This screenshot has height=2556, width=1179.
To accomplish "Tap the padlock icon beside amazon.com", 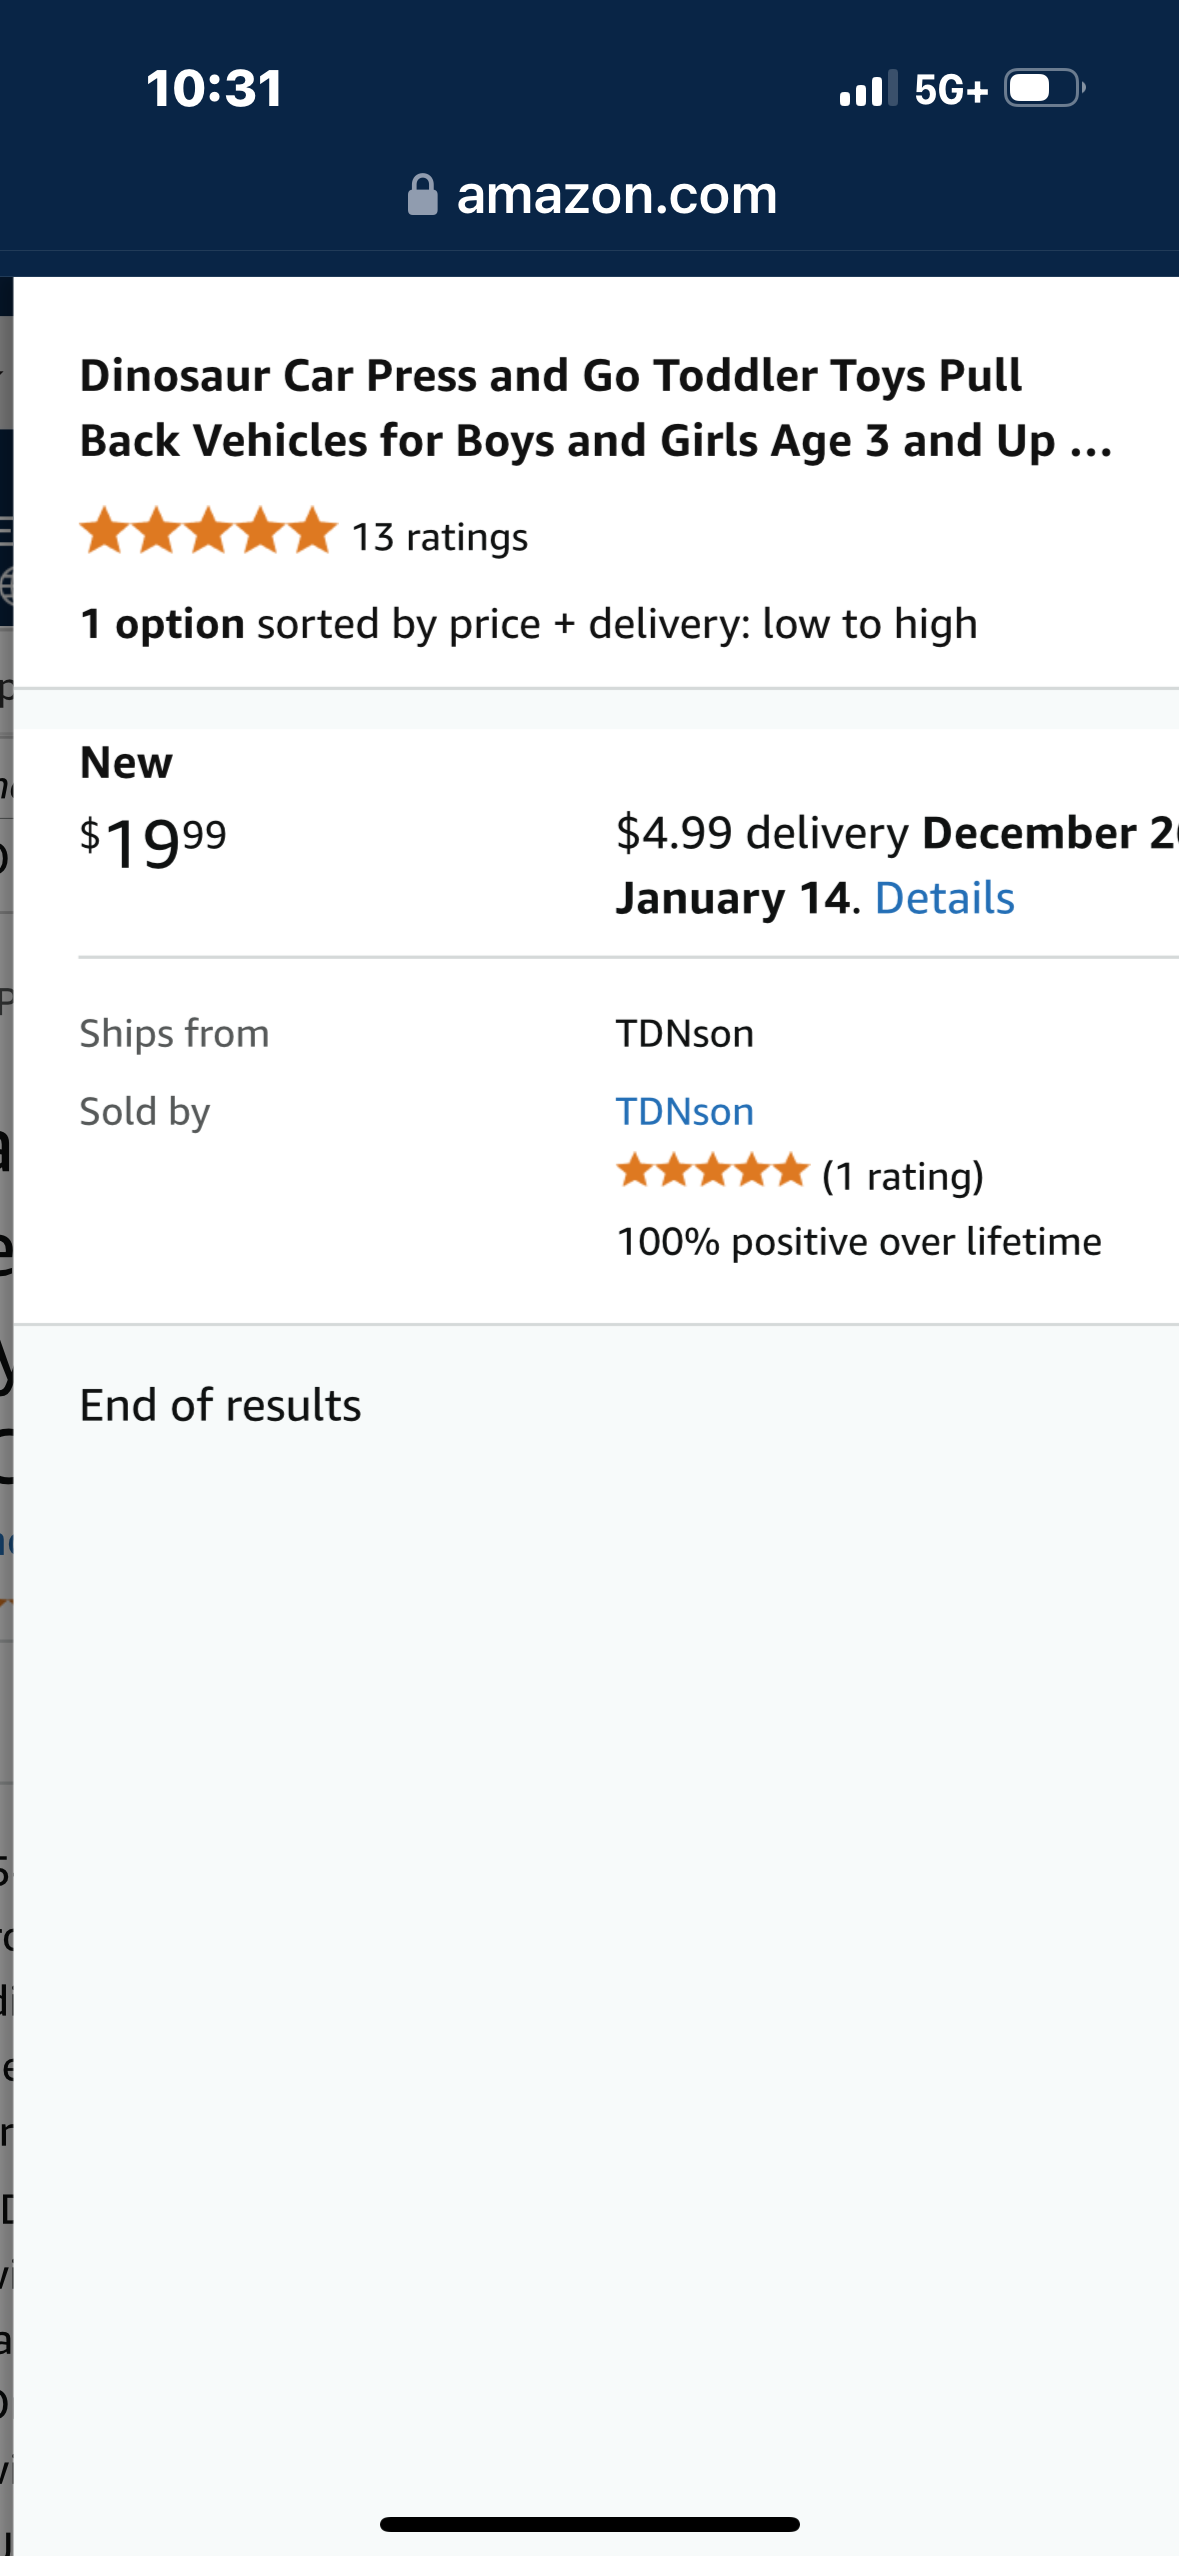I will click(x=422, y=195).
